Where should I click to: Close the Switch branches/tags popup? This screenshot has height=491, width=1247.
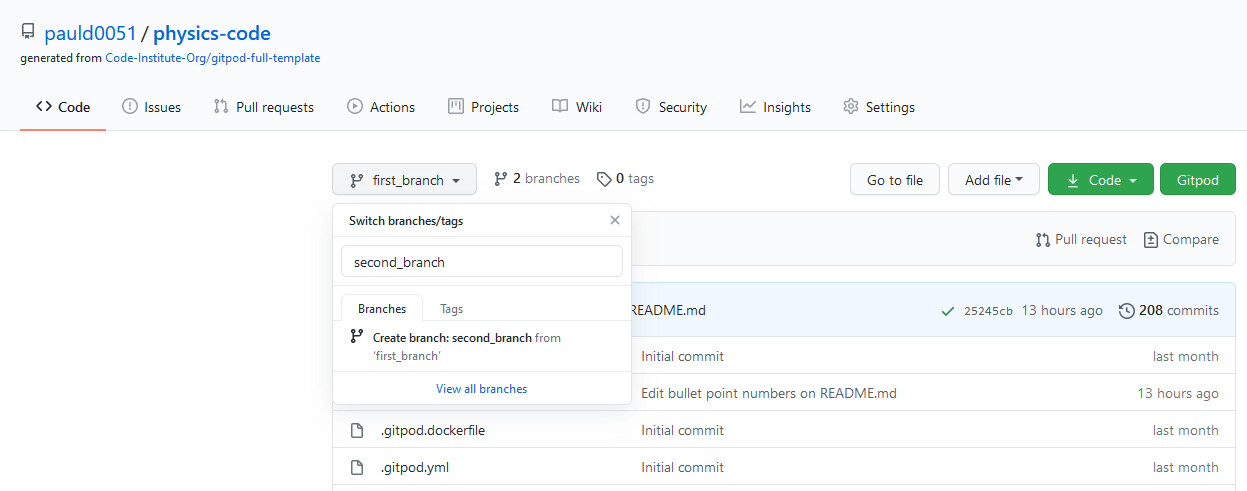[x=615, y=221]
